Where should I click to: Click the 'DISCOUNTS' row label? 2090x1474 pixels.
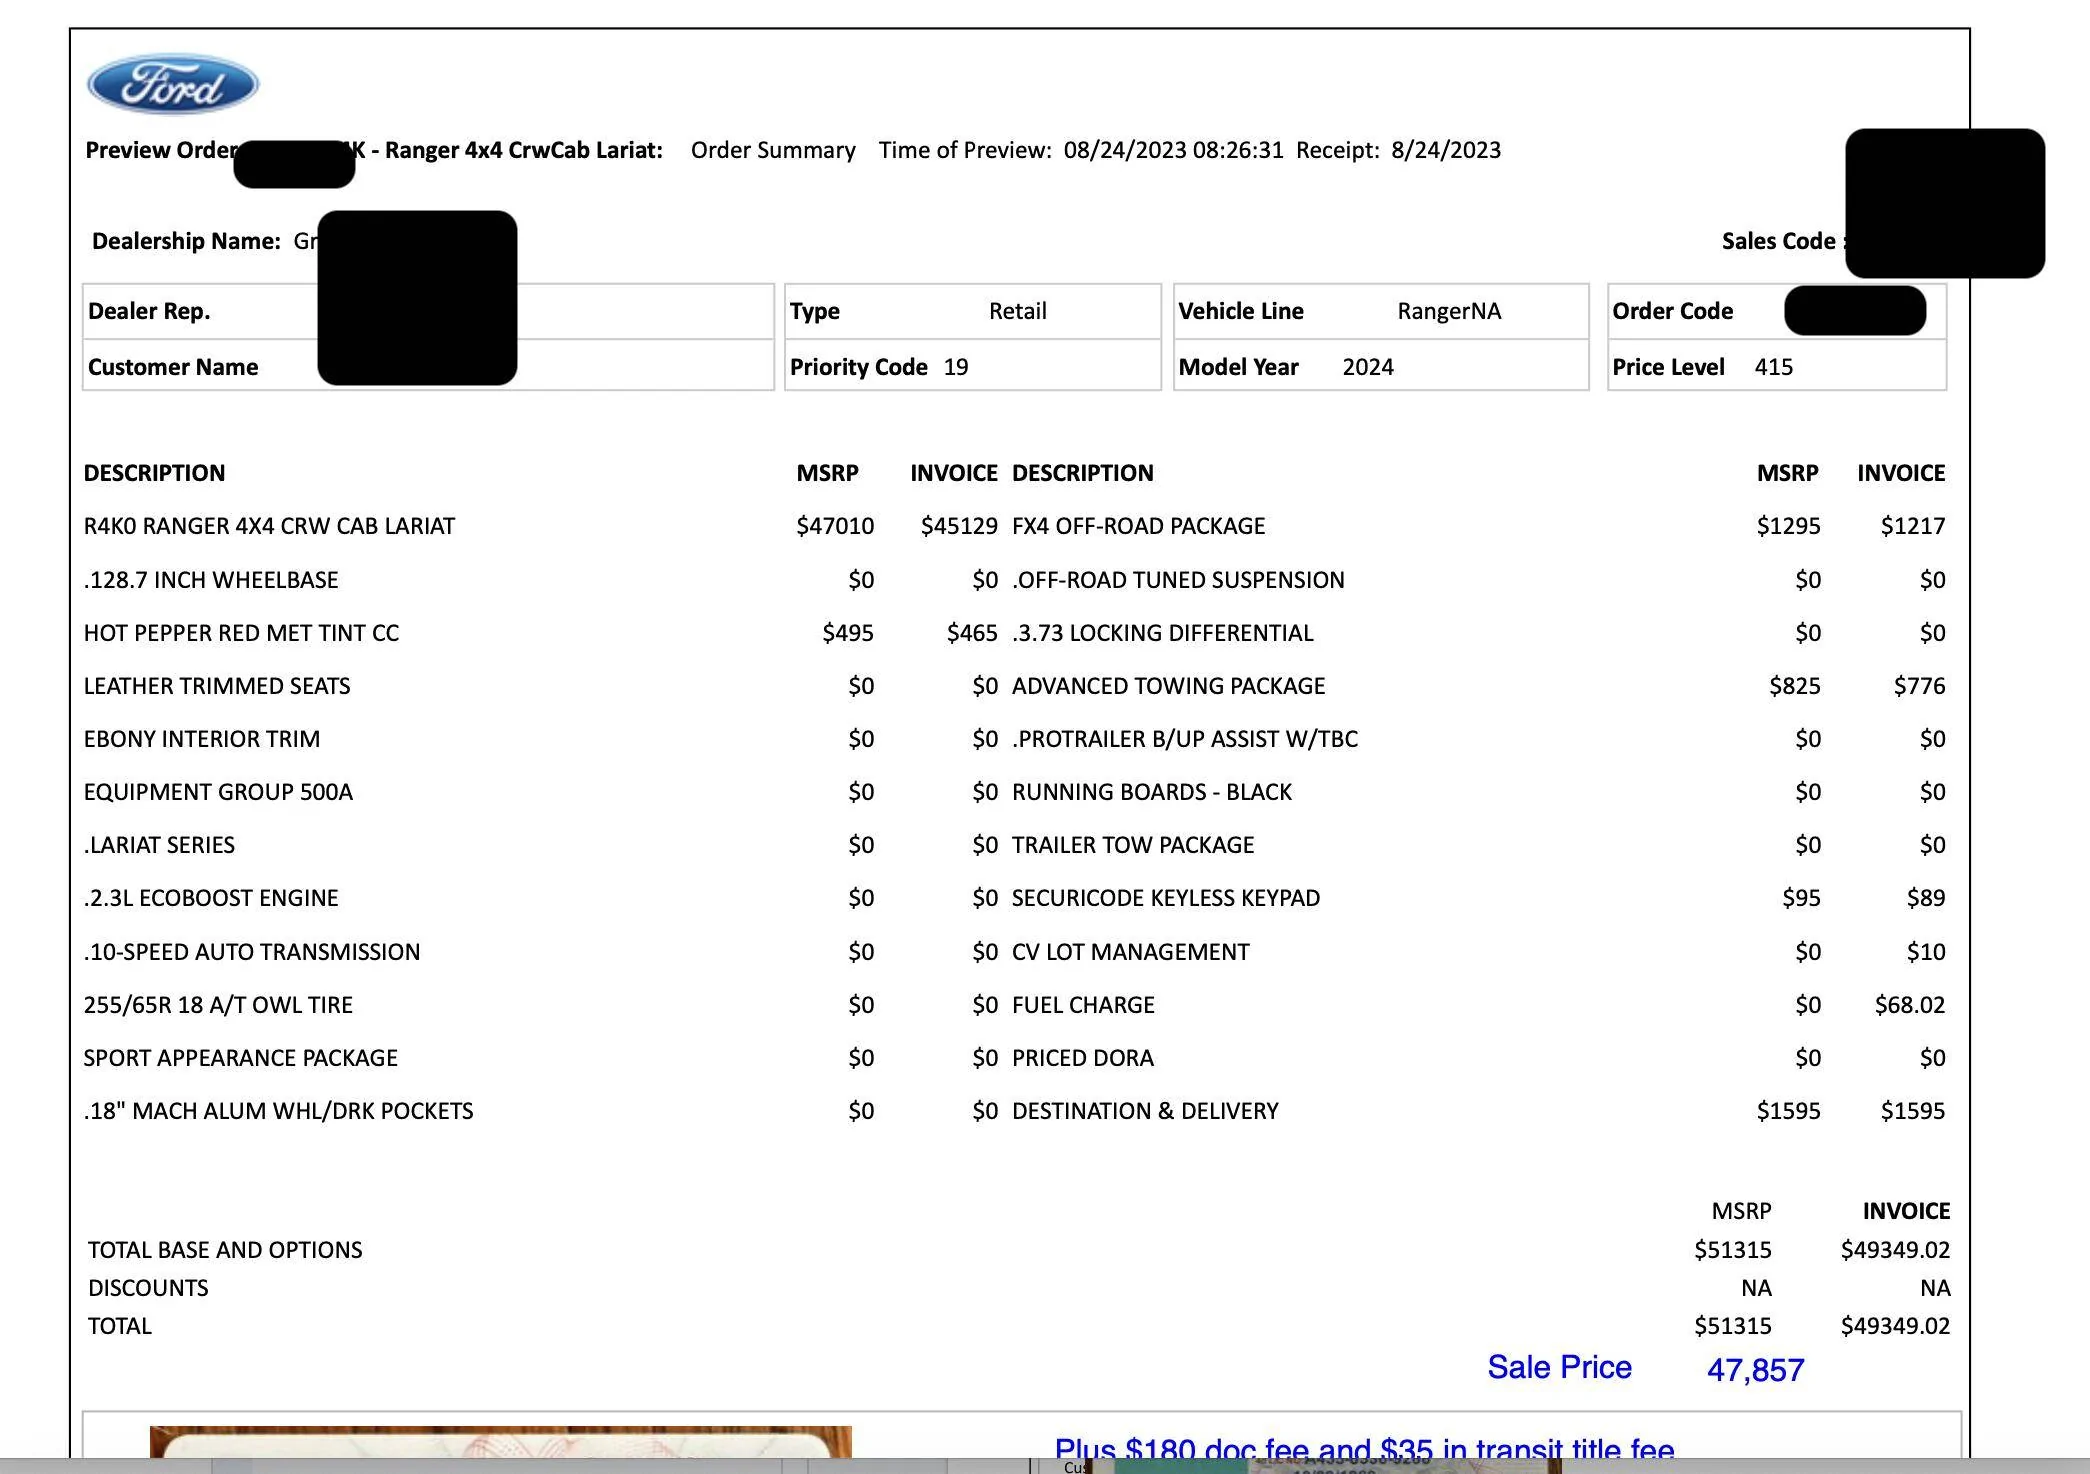pyautogui.click(x=148, y=1288)
